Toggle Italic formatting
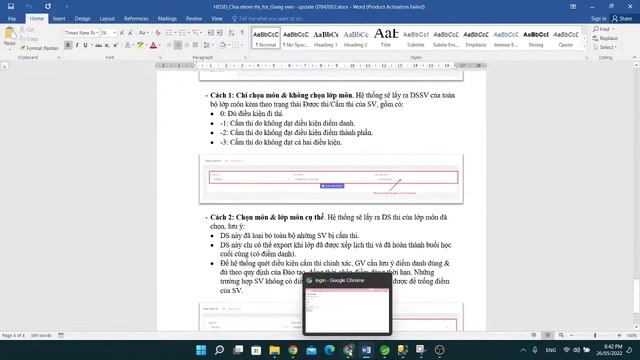This screenshot has height=360, width=640. (x=77, y=45)
